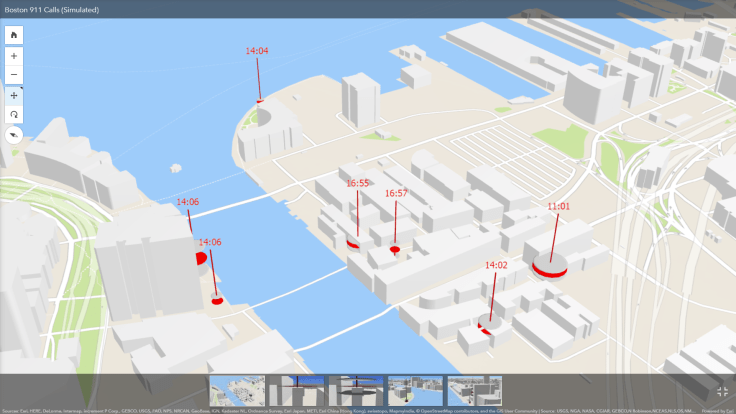Click the Boston 911 Calls title
The height and width of the screenshot is (414, 736).
tap(50, 9)
